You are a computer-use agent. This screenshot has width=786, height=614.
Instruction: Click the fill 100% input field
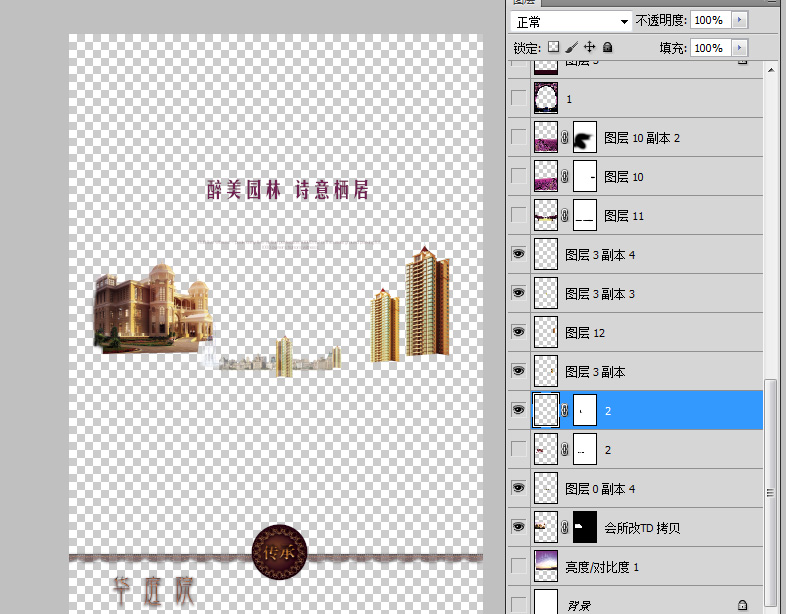point(710,48)
